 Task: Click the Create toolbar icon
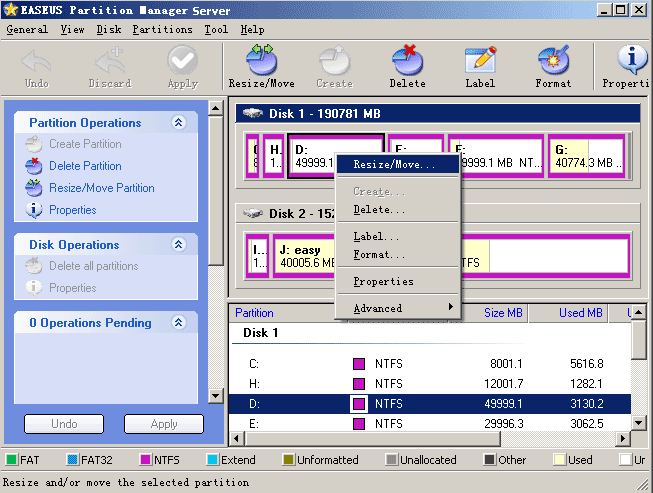(x=335, y=60)
